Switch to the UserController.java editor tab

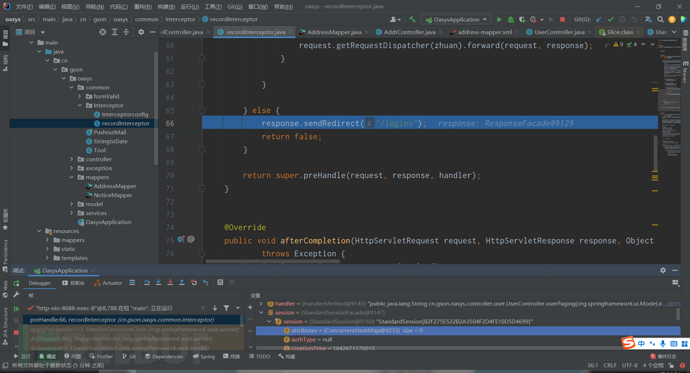[x=559, y=32]
